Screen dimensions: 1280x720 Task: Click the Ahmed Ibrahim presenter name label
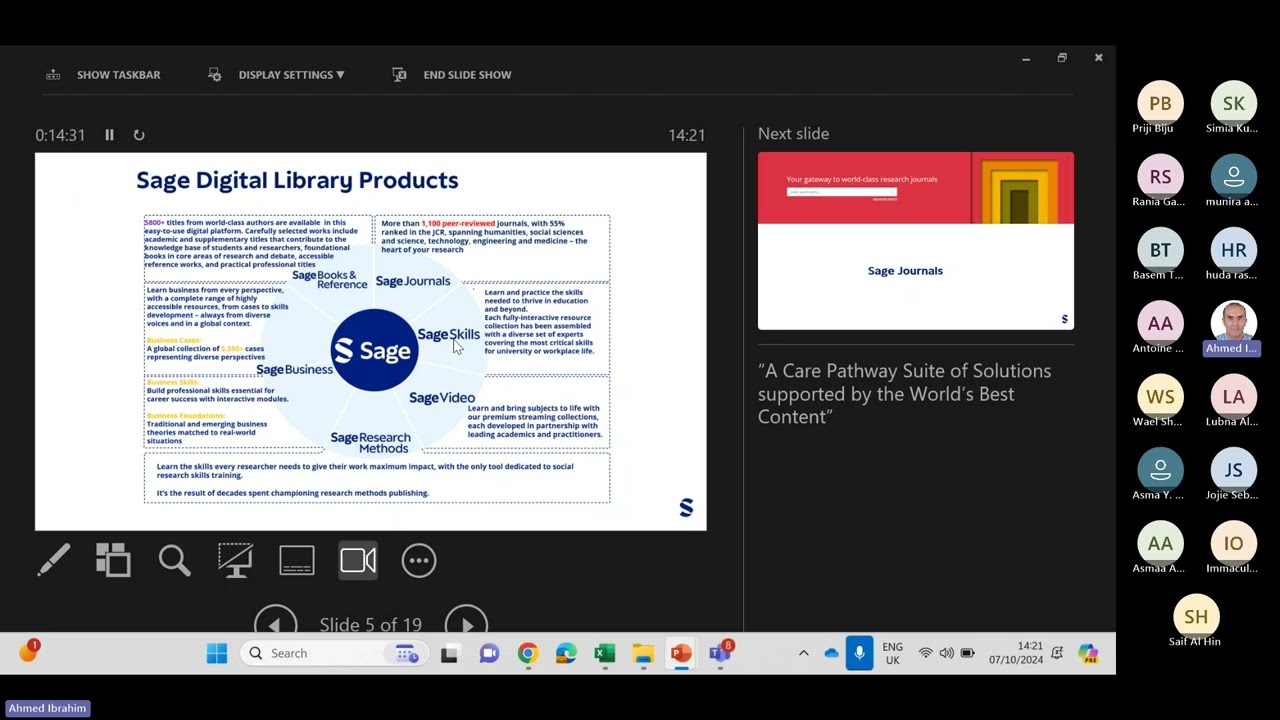[x=47, y=708]
